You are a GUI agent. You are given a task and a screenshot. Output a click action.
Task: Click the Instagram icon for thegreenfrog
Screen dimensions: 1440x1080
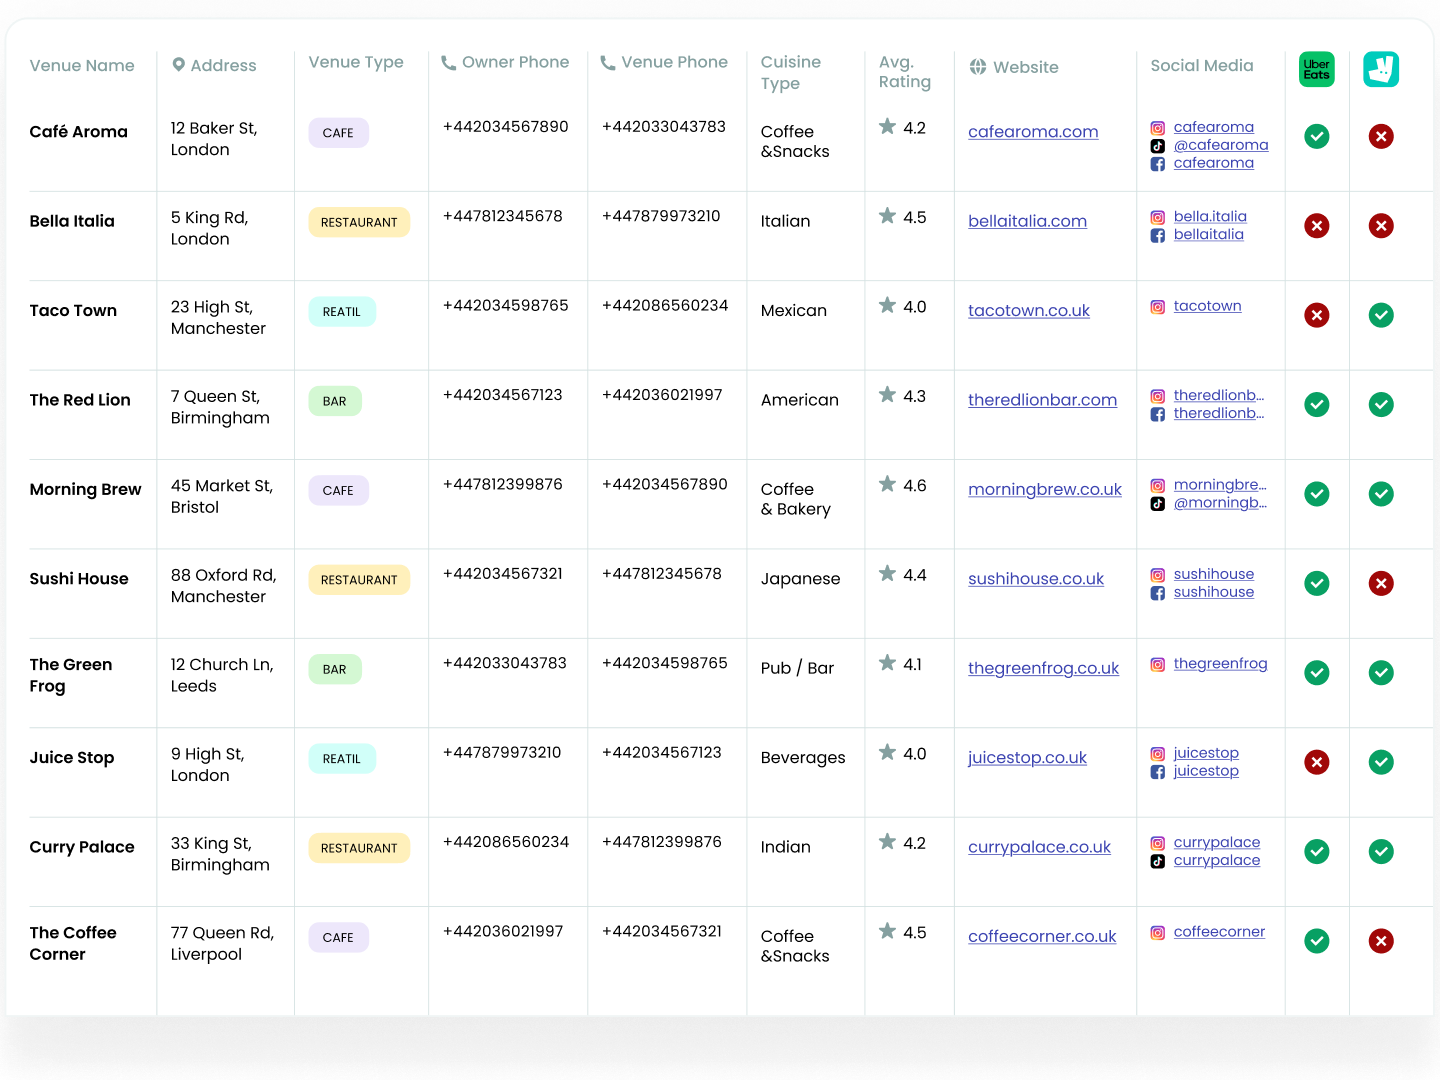(x=1157, y=663)
